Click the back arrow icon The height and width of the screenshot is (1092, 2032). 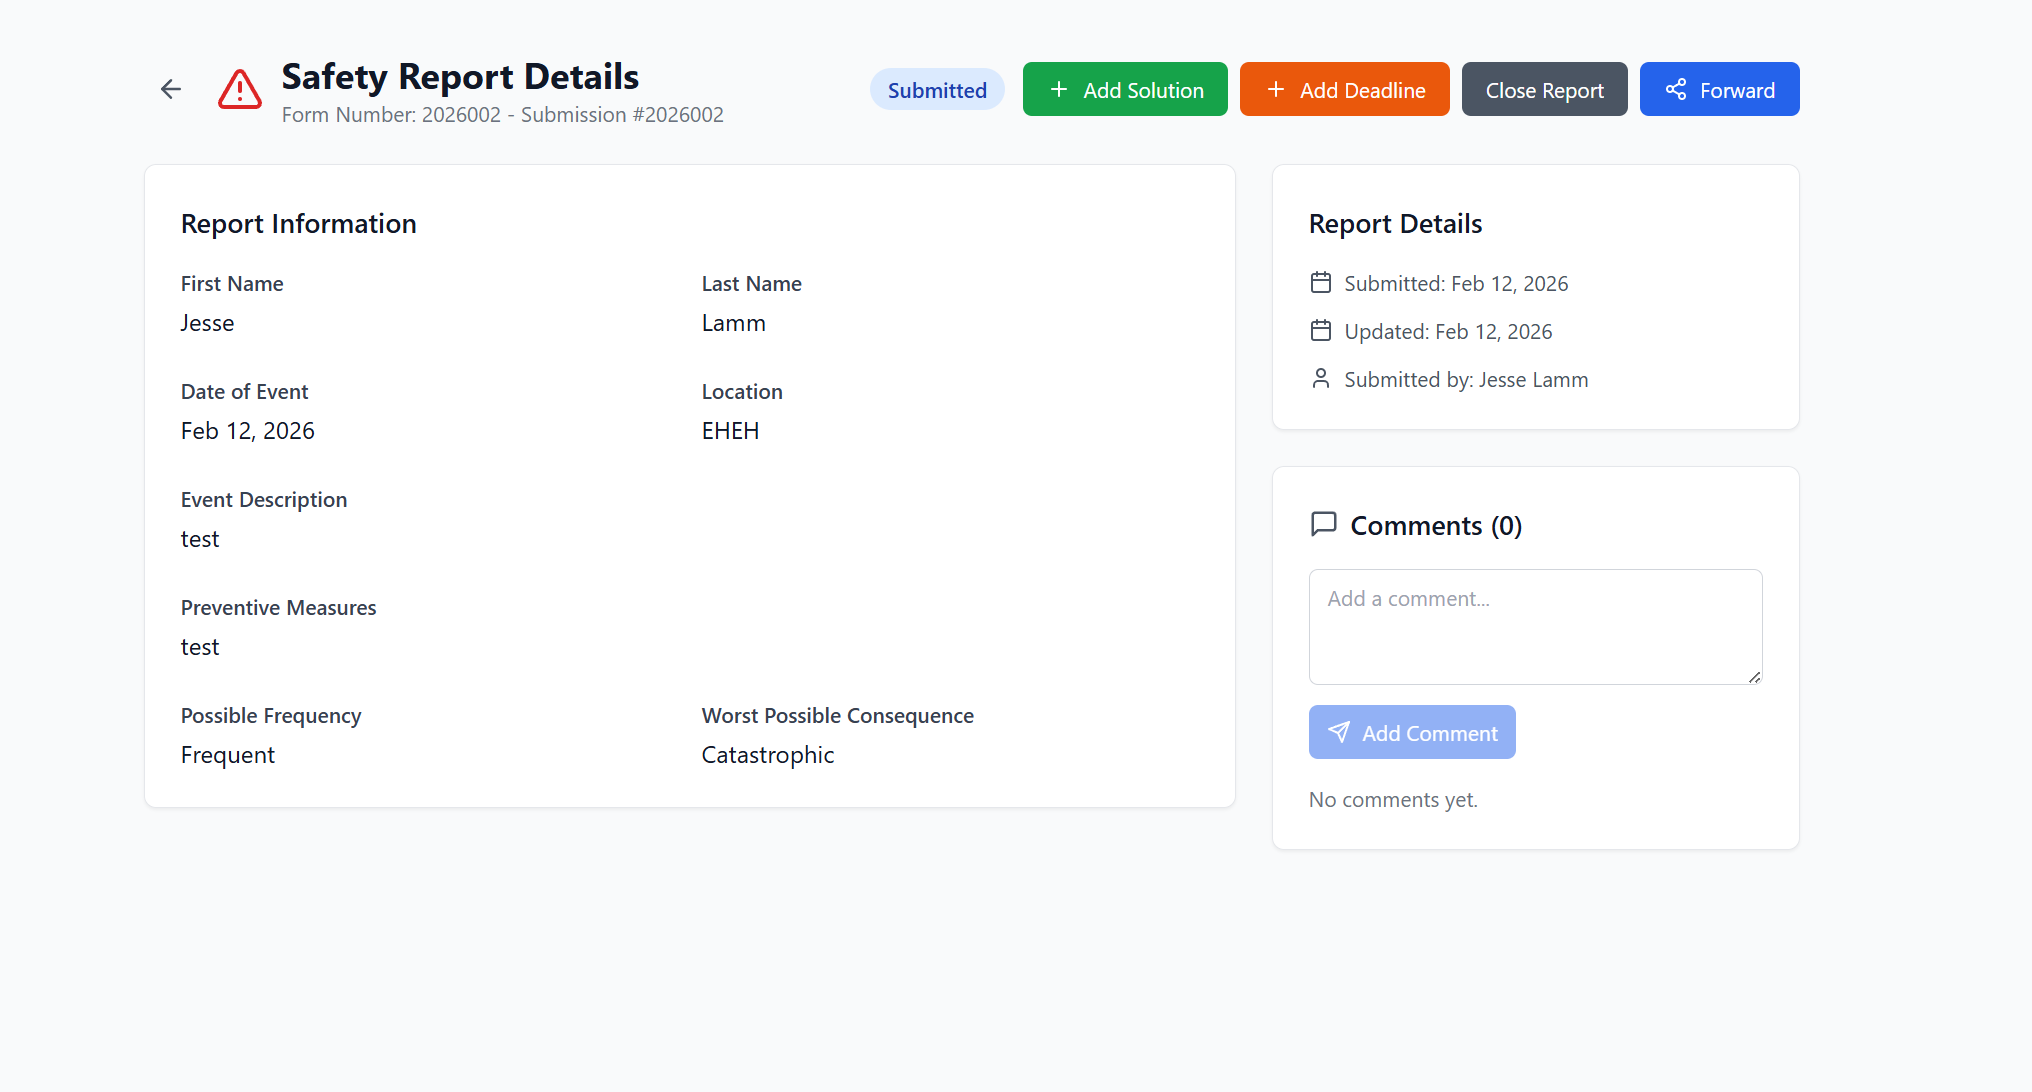[x=171, y=90]
